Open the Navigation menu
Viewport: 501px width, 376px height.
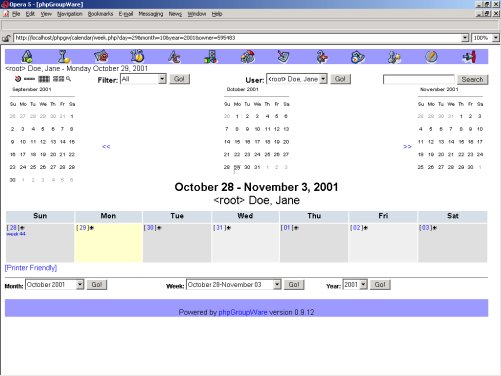pyautogui.click(x=70, y=14)
